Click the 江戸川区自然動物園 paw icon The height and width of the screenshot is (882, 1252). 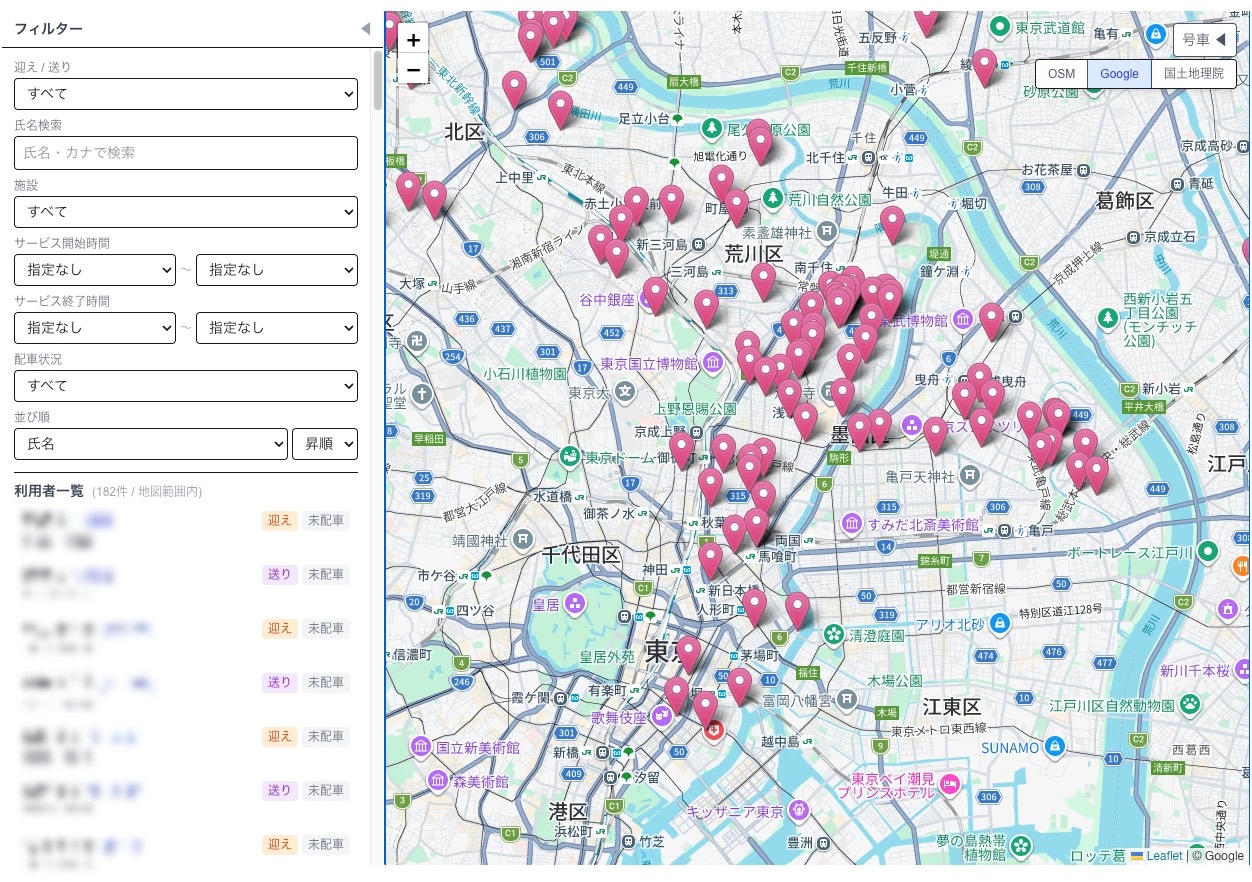1189,706
